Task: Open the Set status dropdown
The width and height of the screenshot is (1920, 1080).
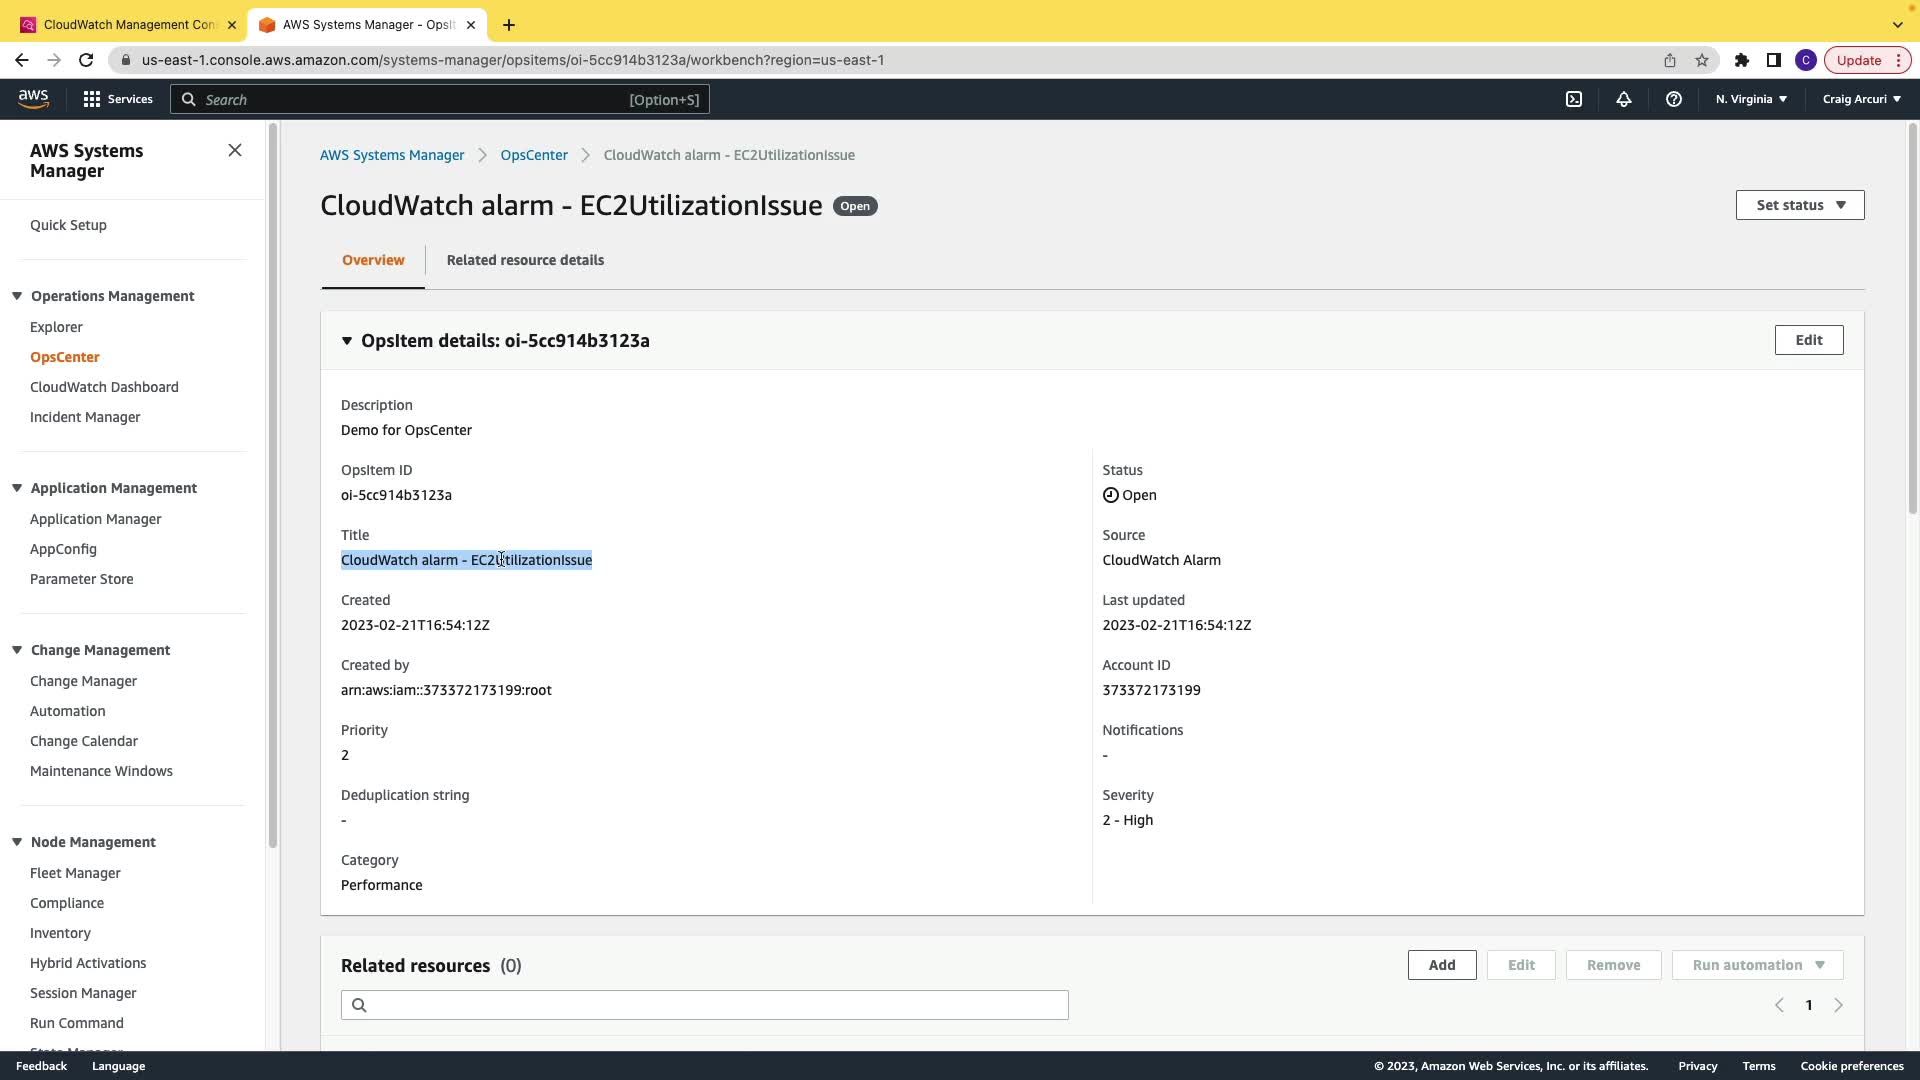Action: tap(1800, 205)
